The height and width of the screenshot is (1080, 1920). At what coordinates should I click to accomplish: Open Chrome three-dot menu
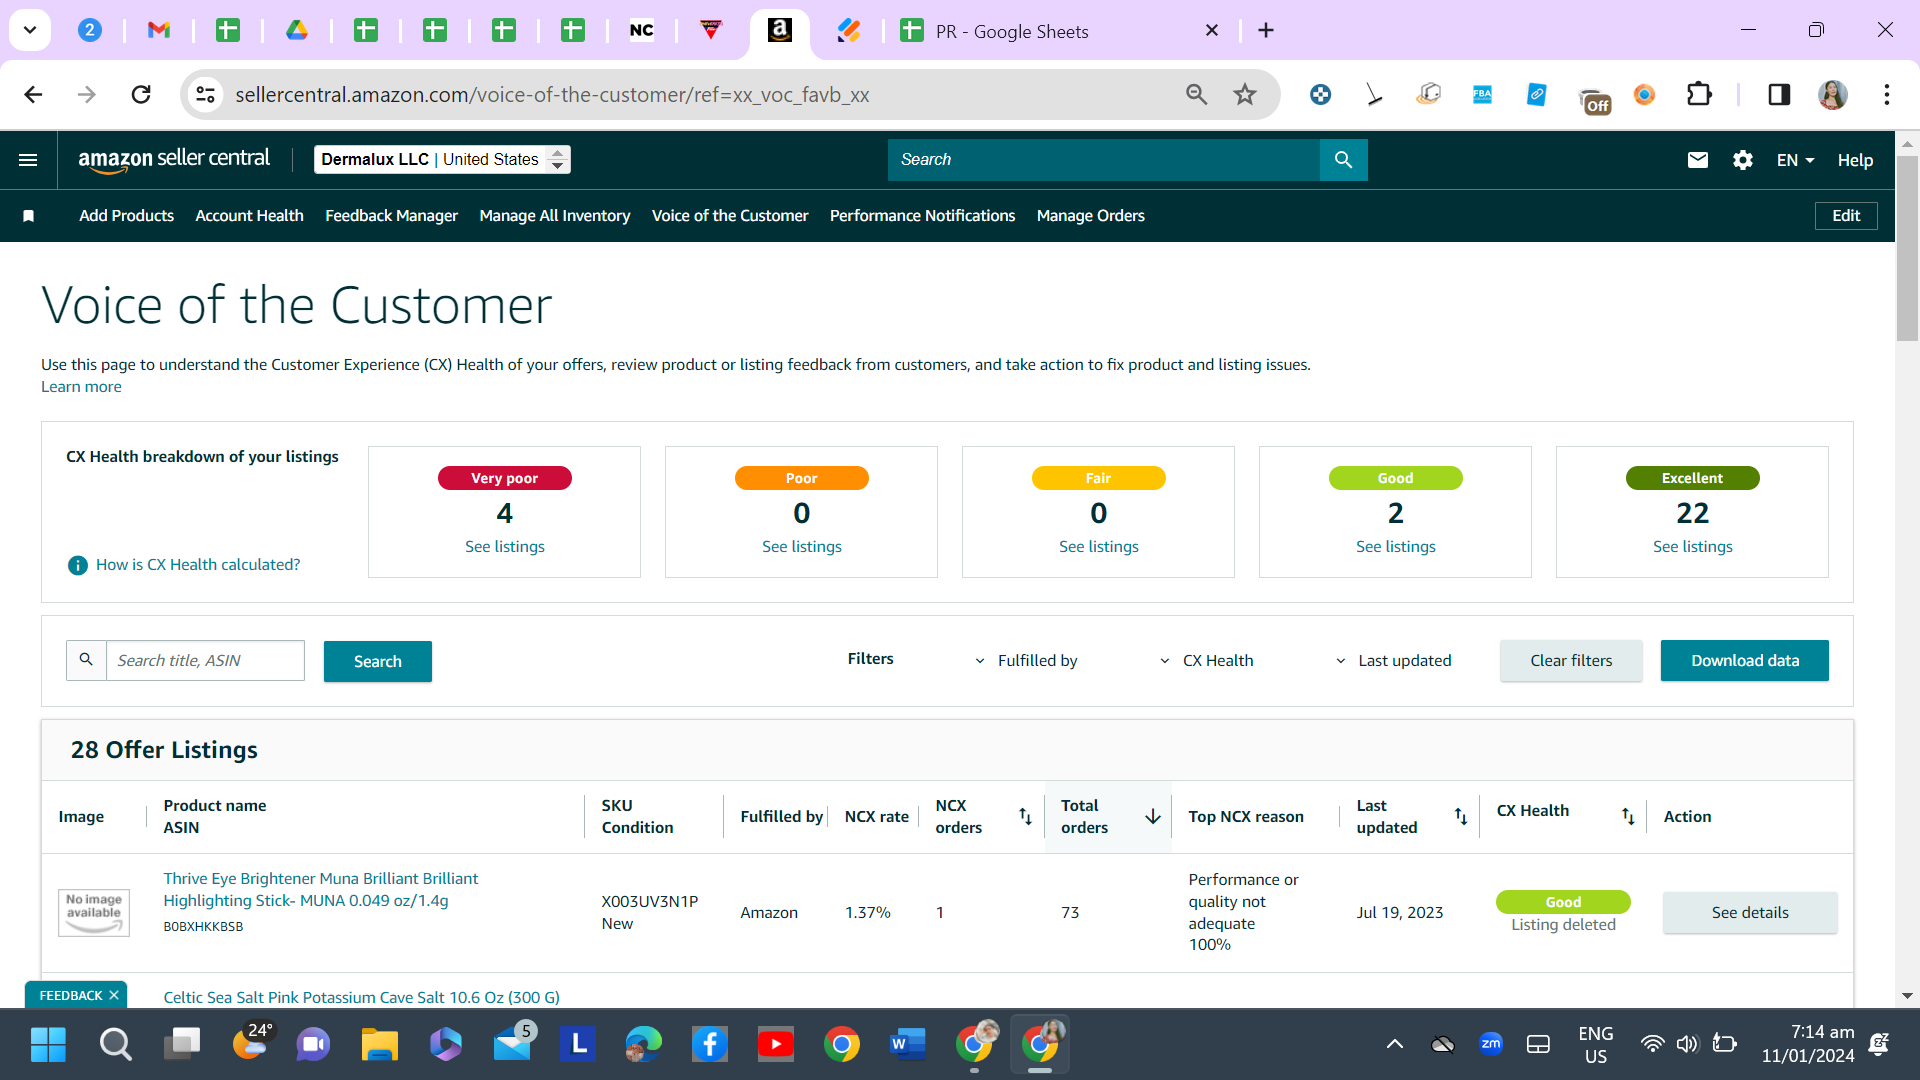1887,95
